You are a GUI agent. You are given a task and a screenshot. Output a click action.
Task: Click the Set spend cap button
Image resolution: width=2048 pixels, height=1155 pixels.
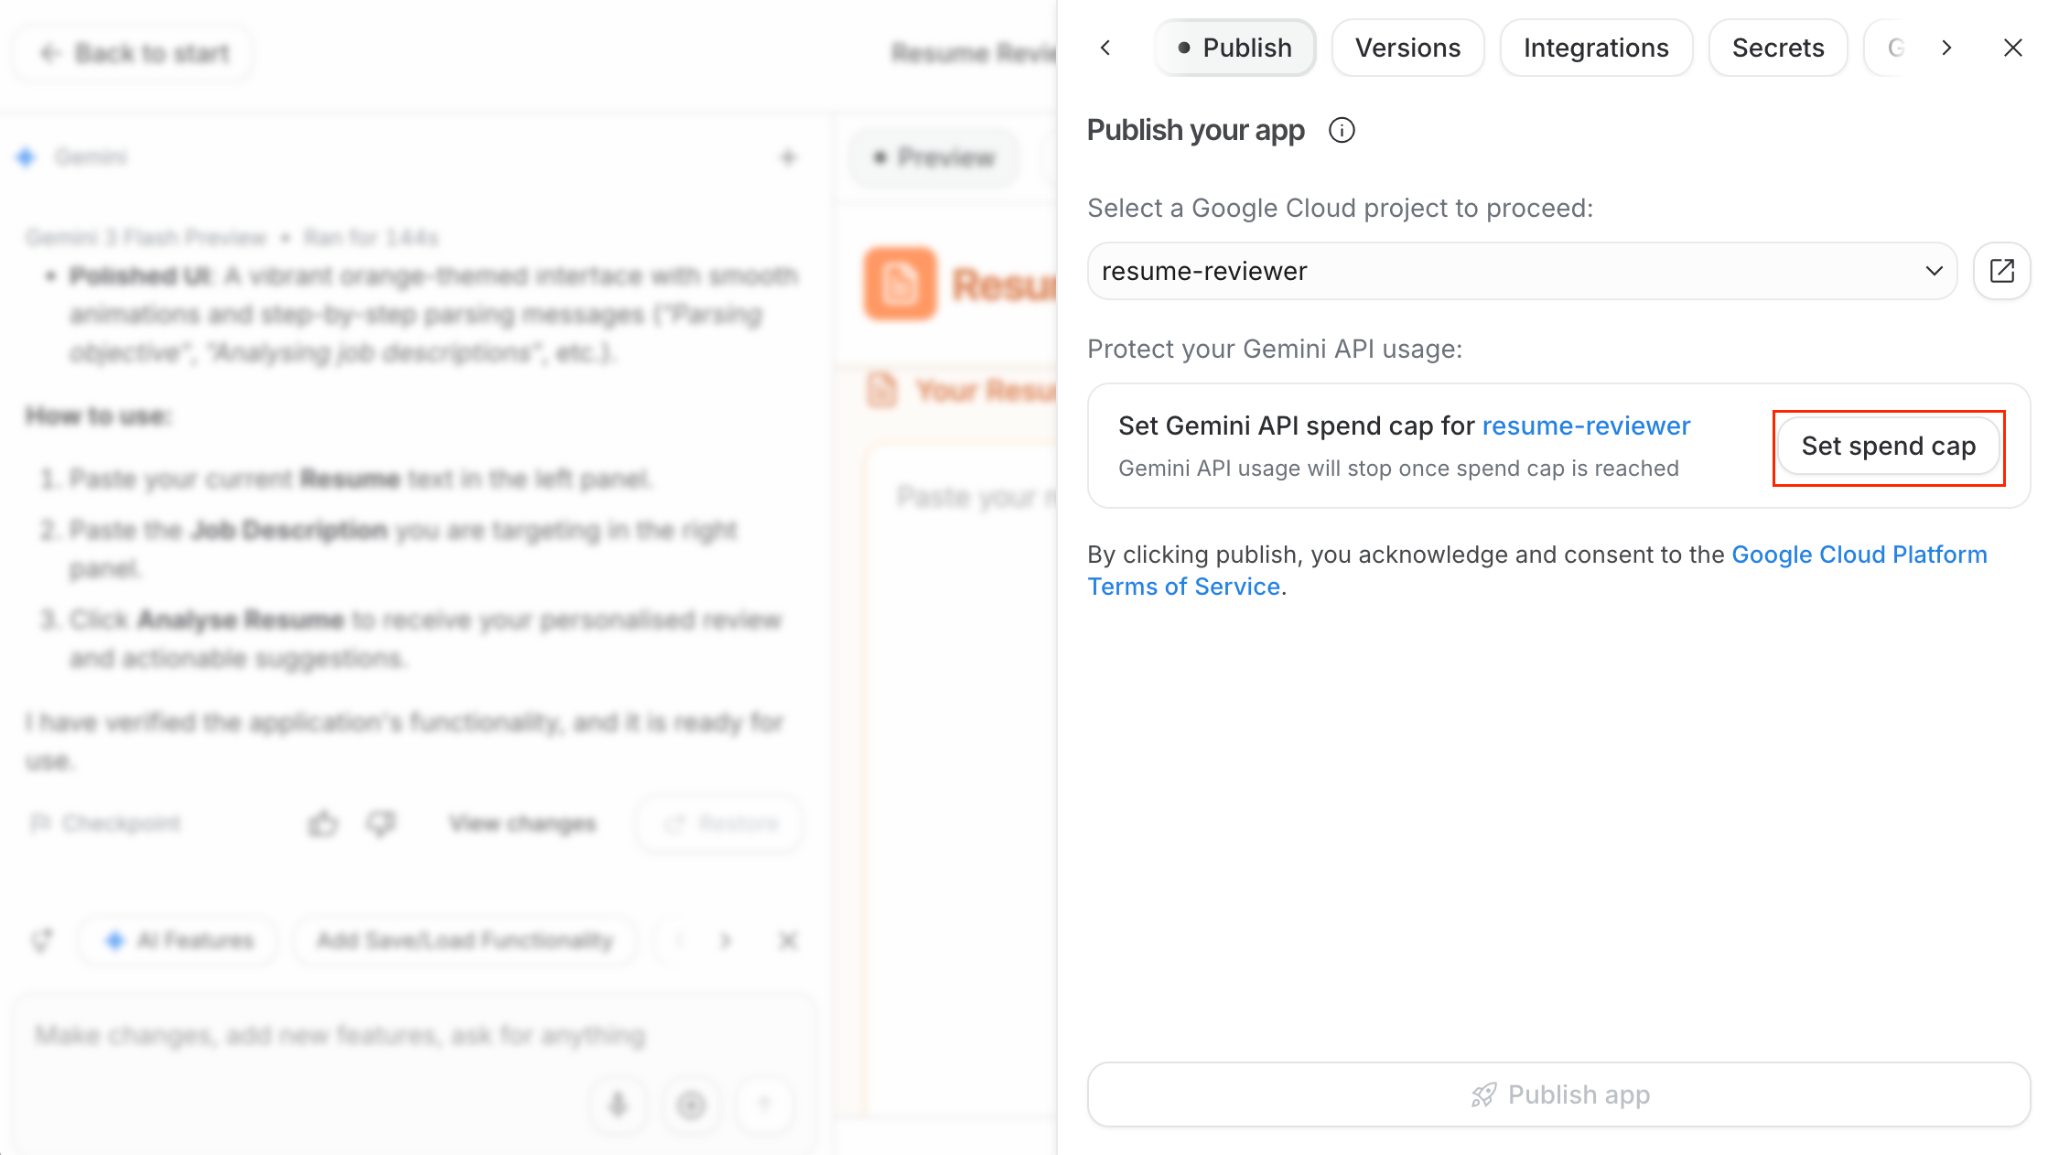pyautogui.click(x=1888, y=446)
